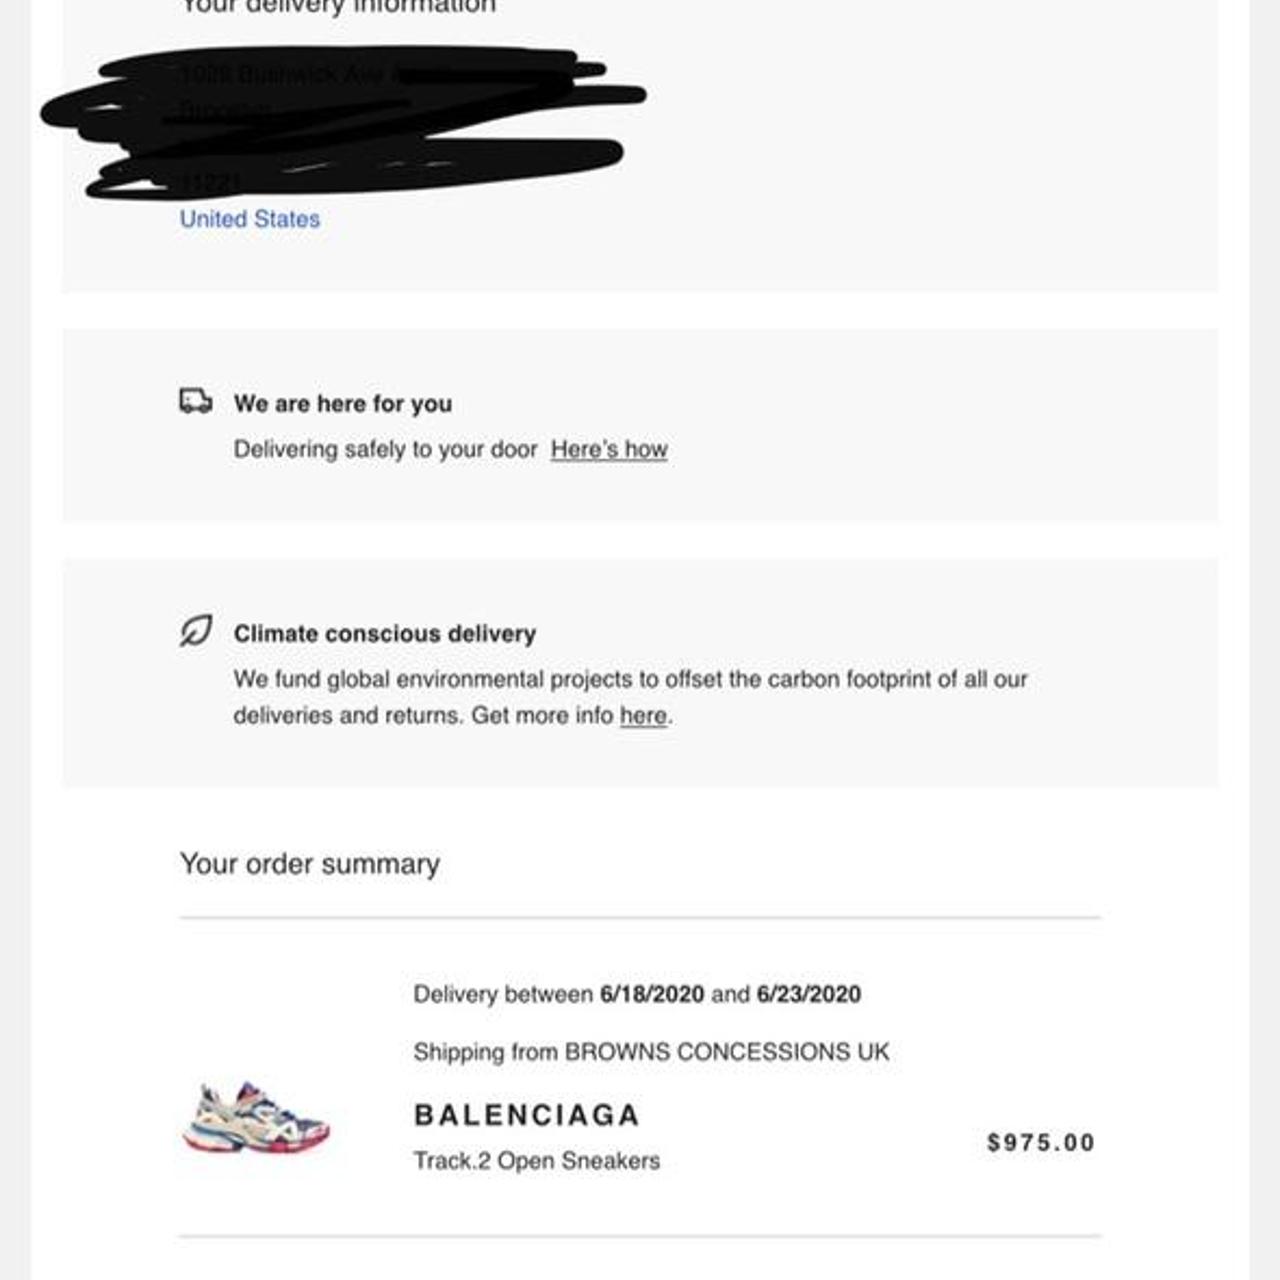Open the "Here's how" safe delivery link

[x=609, y=450]
